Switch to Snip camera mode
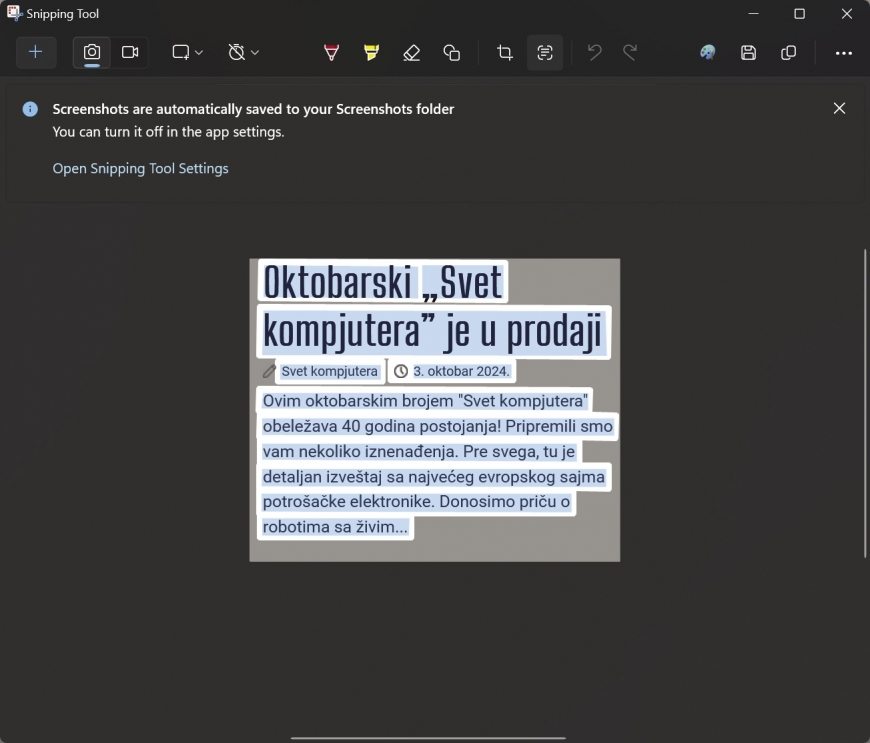Viewport: 870px width, 743px height. [92, 52]
